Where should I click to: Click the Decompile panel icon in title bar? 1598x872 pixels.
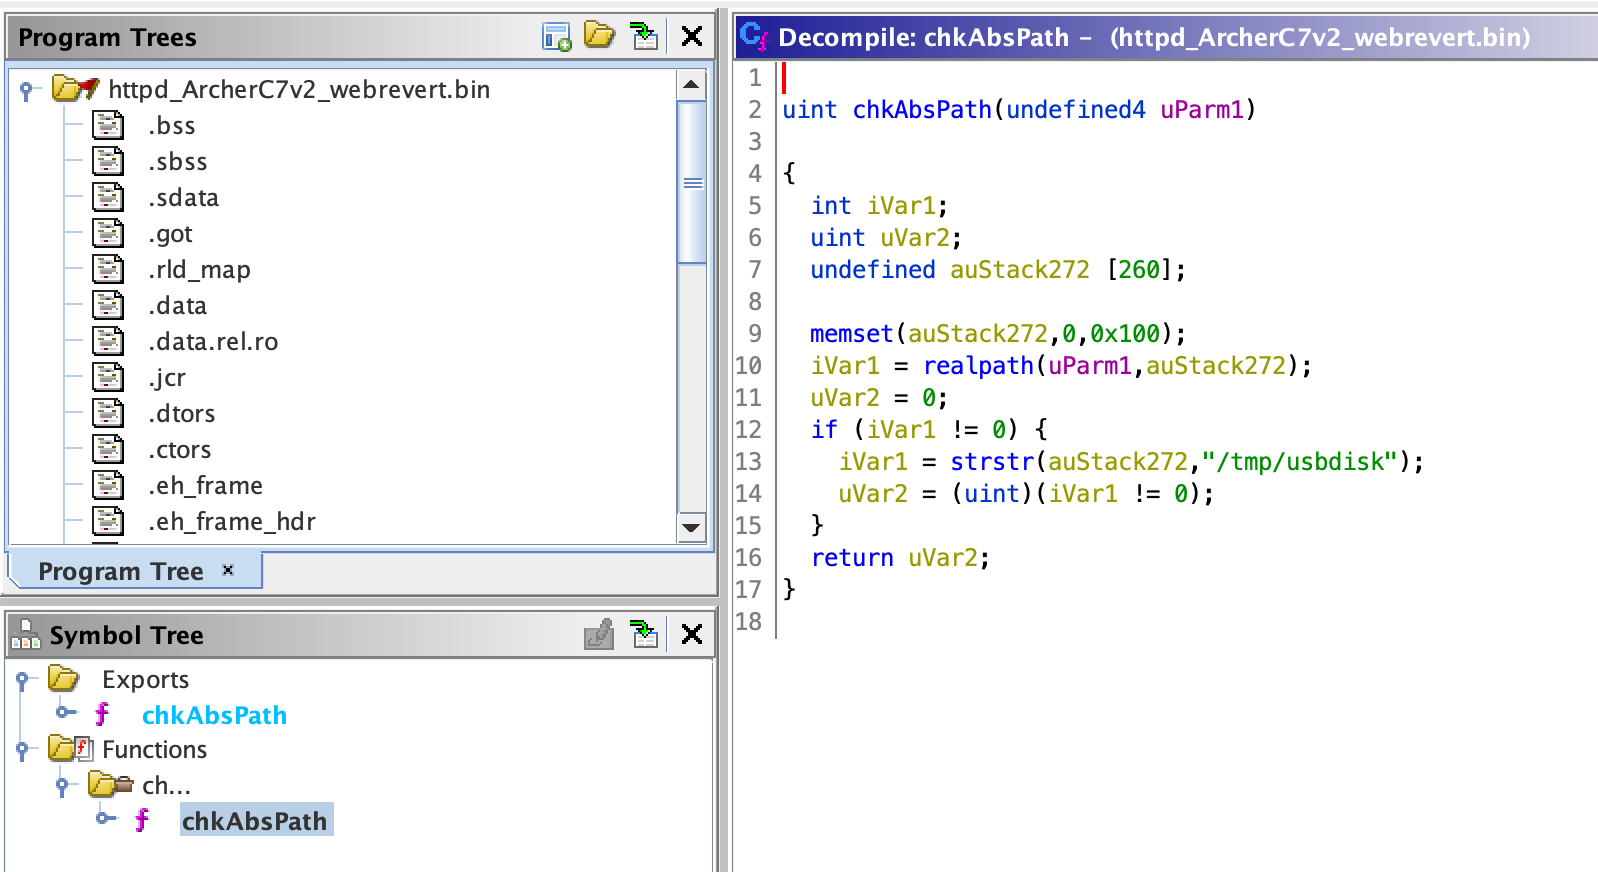pos(754,37)
